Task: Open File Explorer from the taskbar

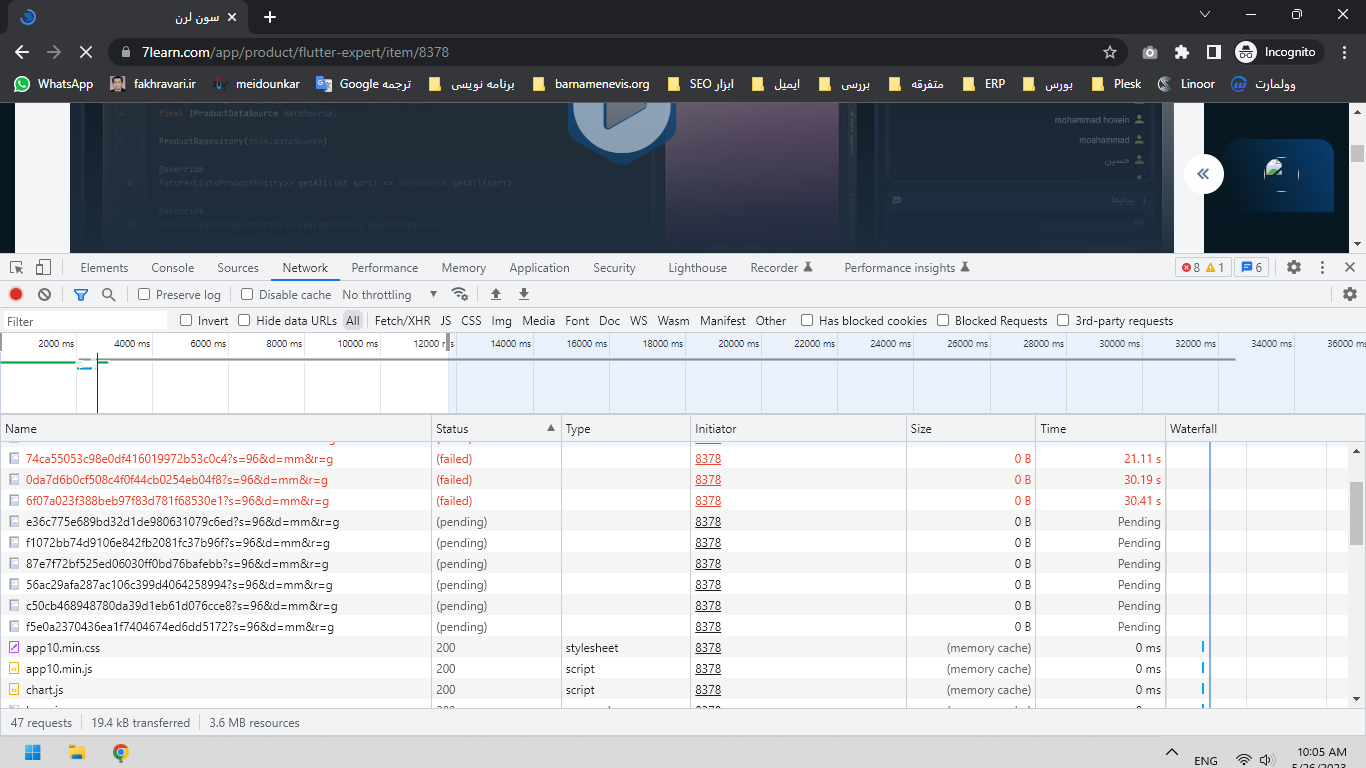Action: (x=77, y=752)
